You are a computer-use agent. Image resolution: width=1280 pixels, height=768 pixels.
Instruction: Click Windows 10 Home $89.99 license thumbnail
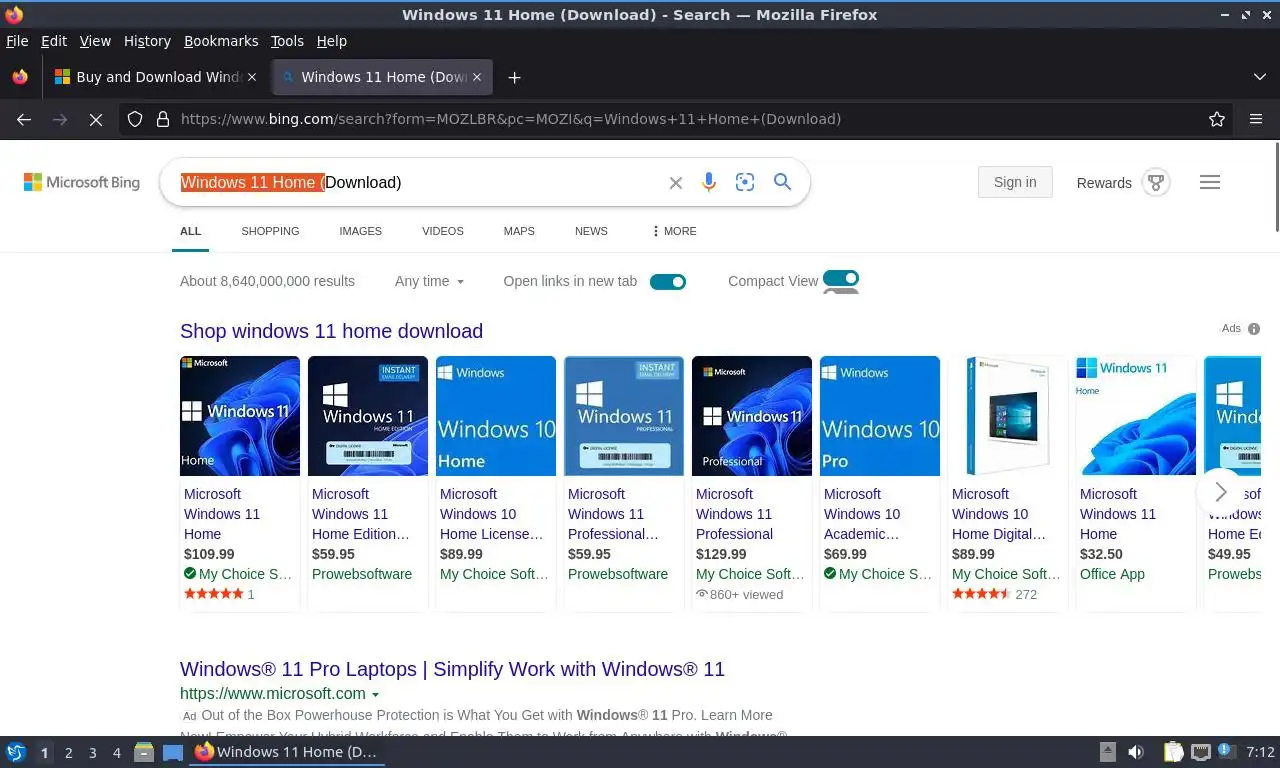tap(496, 416)
